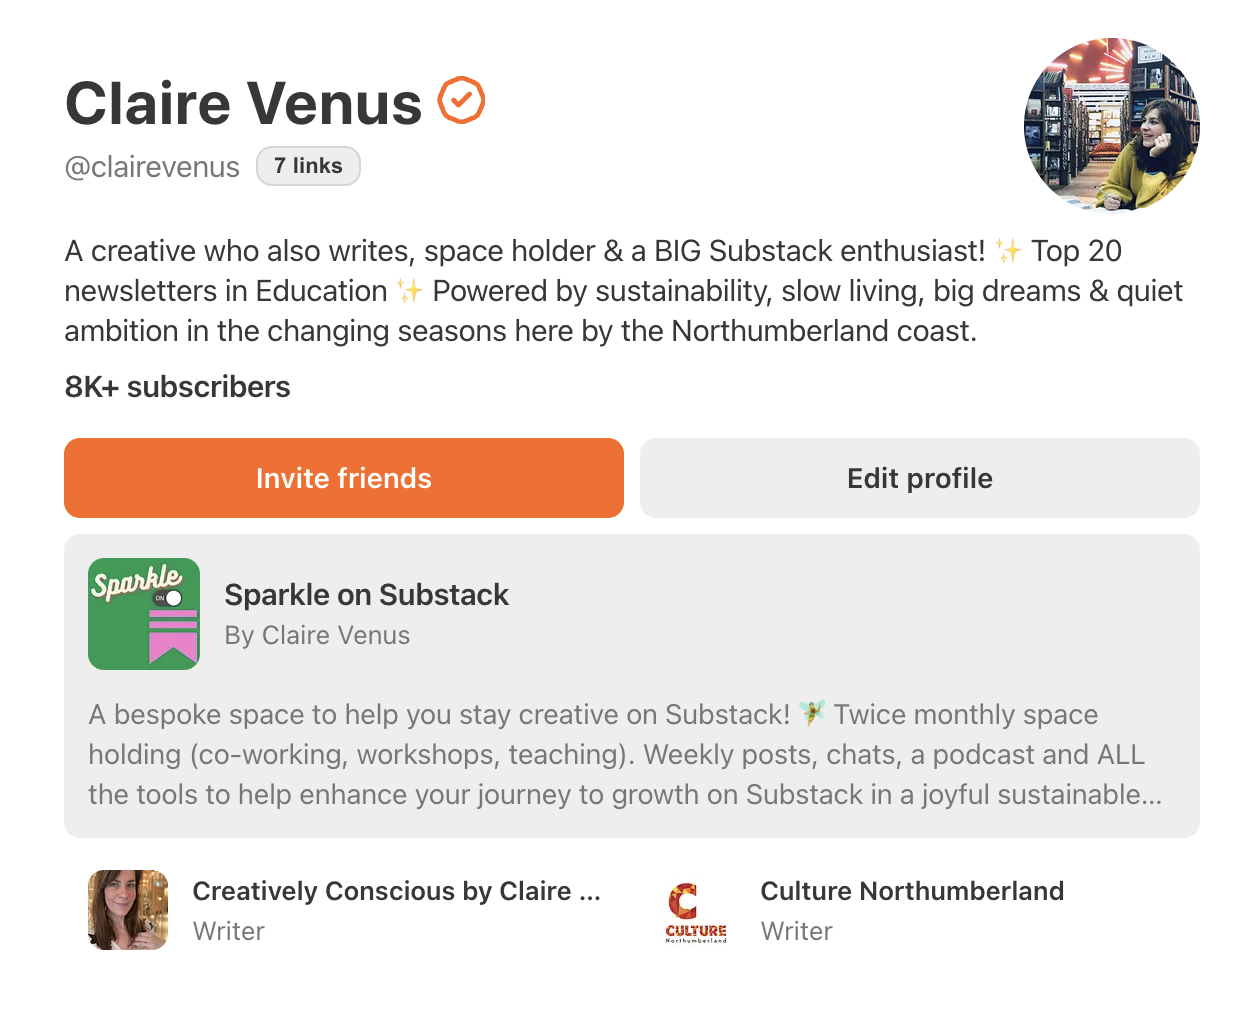
Task: Click the Culture Northumberland logo
Action: pos(696,910)
